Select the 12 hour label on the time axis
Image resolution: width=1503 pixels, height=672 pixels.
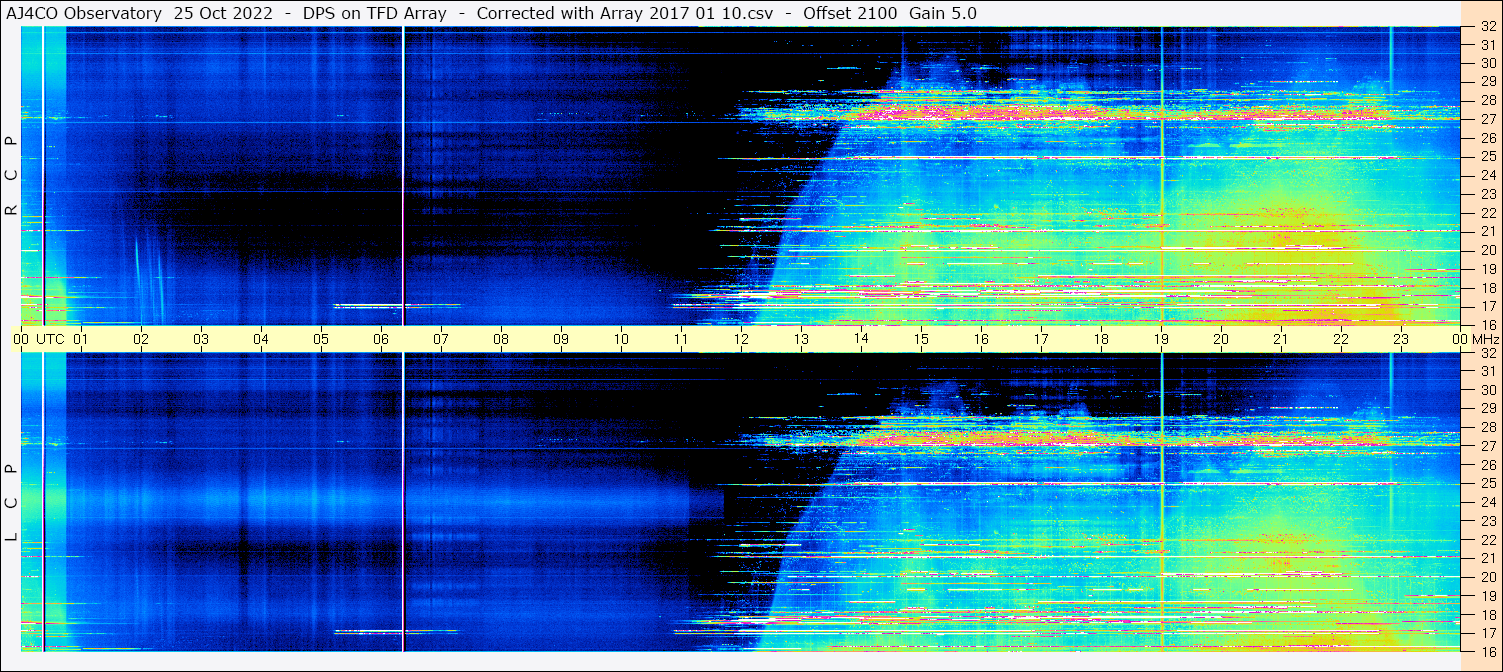coord(741,339)
